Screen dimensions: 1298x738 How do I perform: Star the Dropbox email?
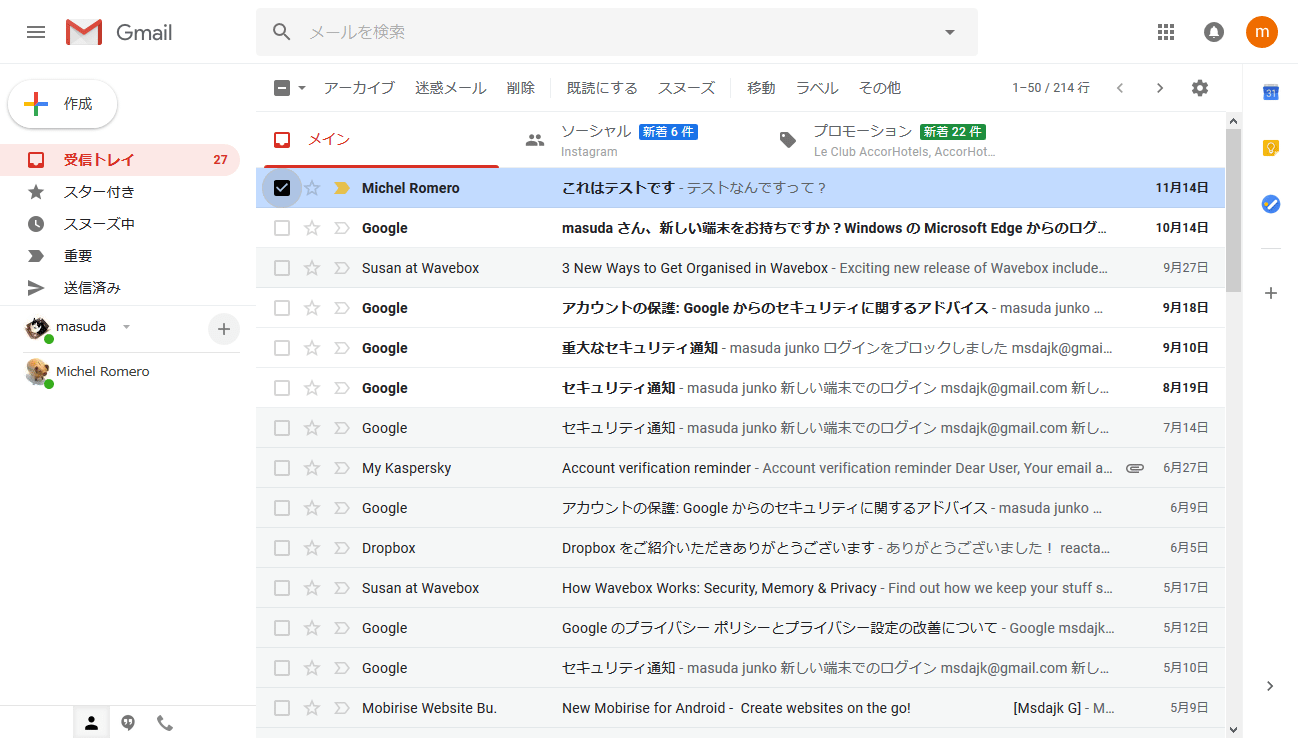[312, 548]
